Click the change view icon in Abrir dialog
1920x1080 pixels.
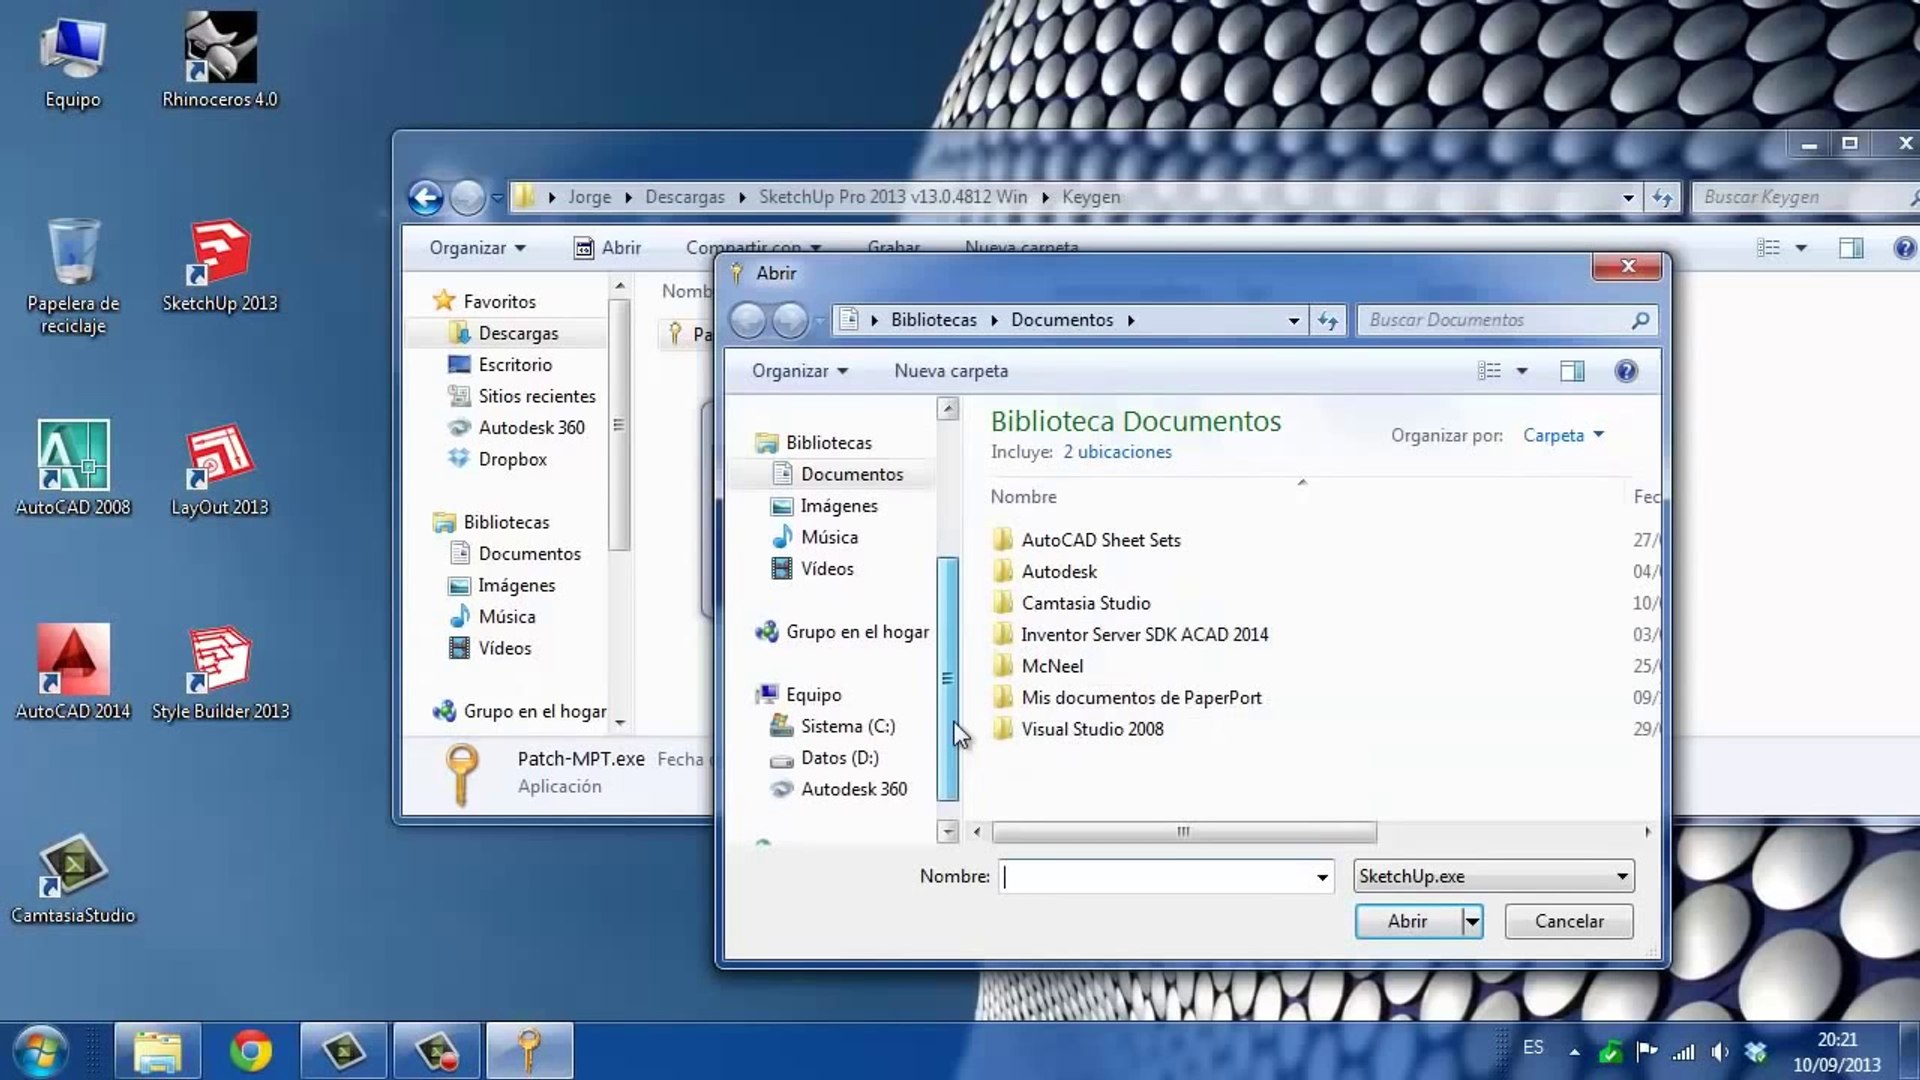point(1489,371)
